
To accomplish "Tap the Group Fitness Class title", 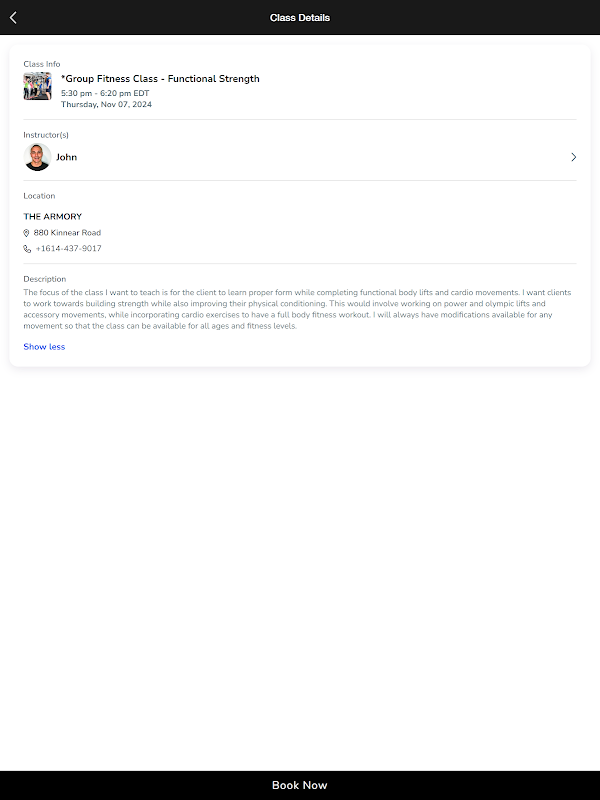I will click(160, 79).
